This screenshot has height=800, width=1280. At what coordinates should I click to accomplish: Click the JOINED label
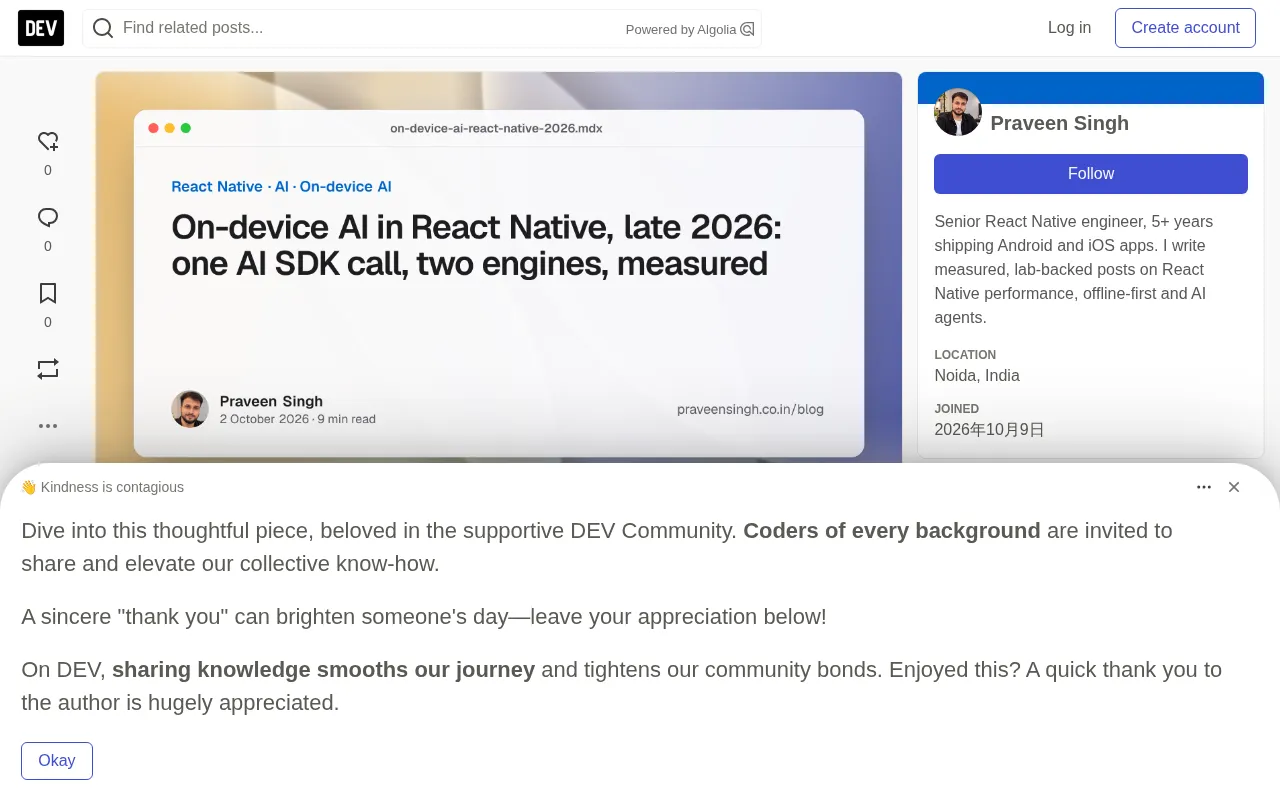tap(957, 409)
